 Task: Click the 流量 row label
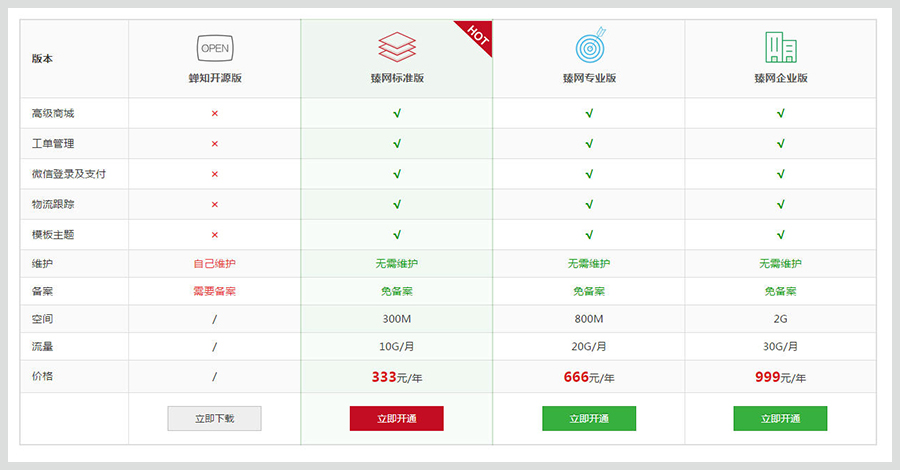[x=42, y=347]
